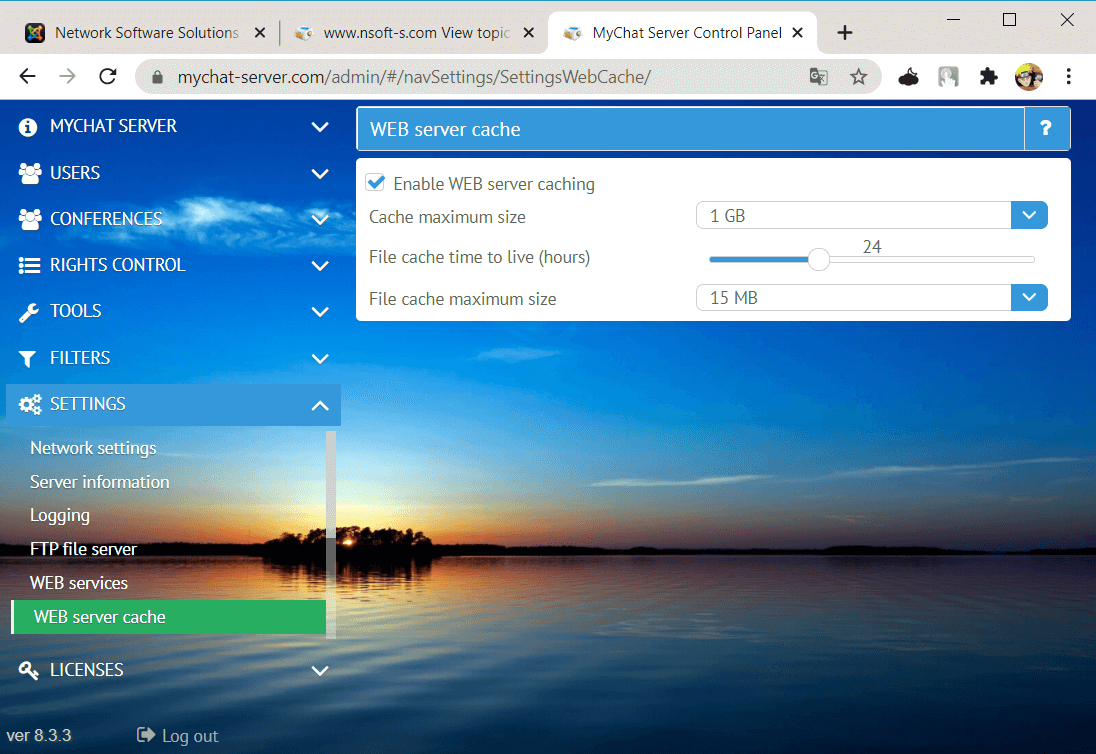Open a new browser tab
The width and height of the screenshot is (1096, 754).
844,33
